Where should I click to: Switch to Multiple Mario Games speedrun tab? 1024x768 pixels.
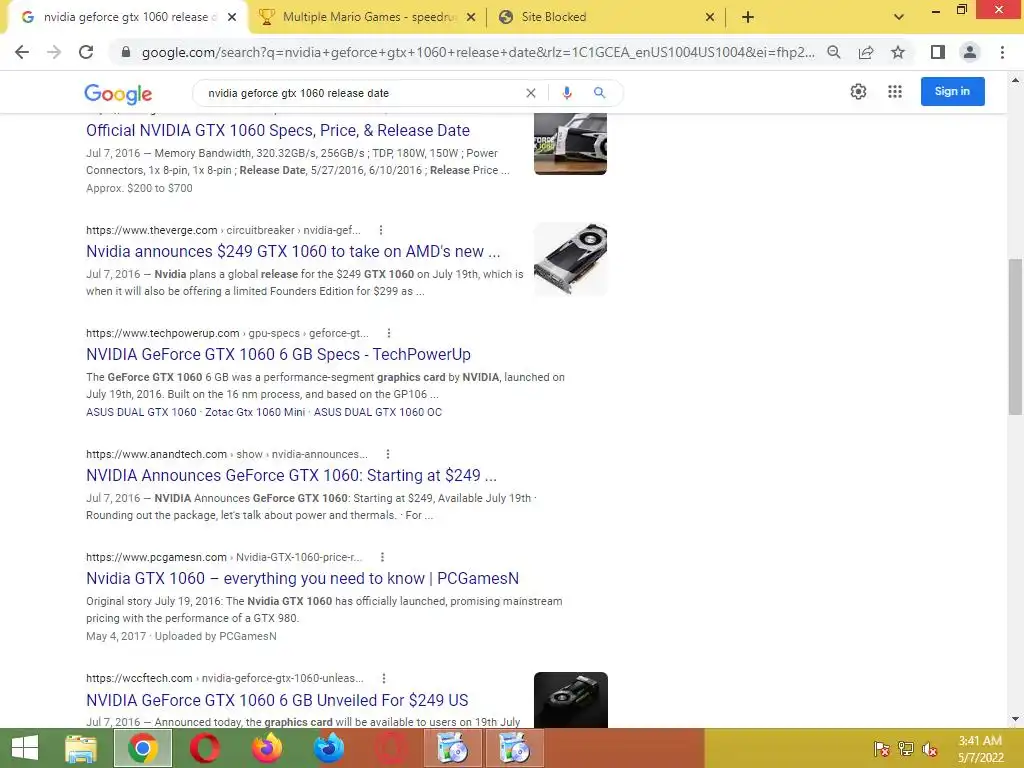(x=368, y=17)
